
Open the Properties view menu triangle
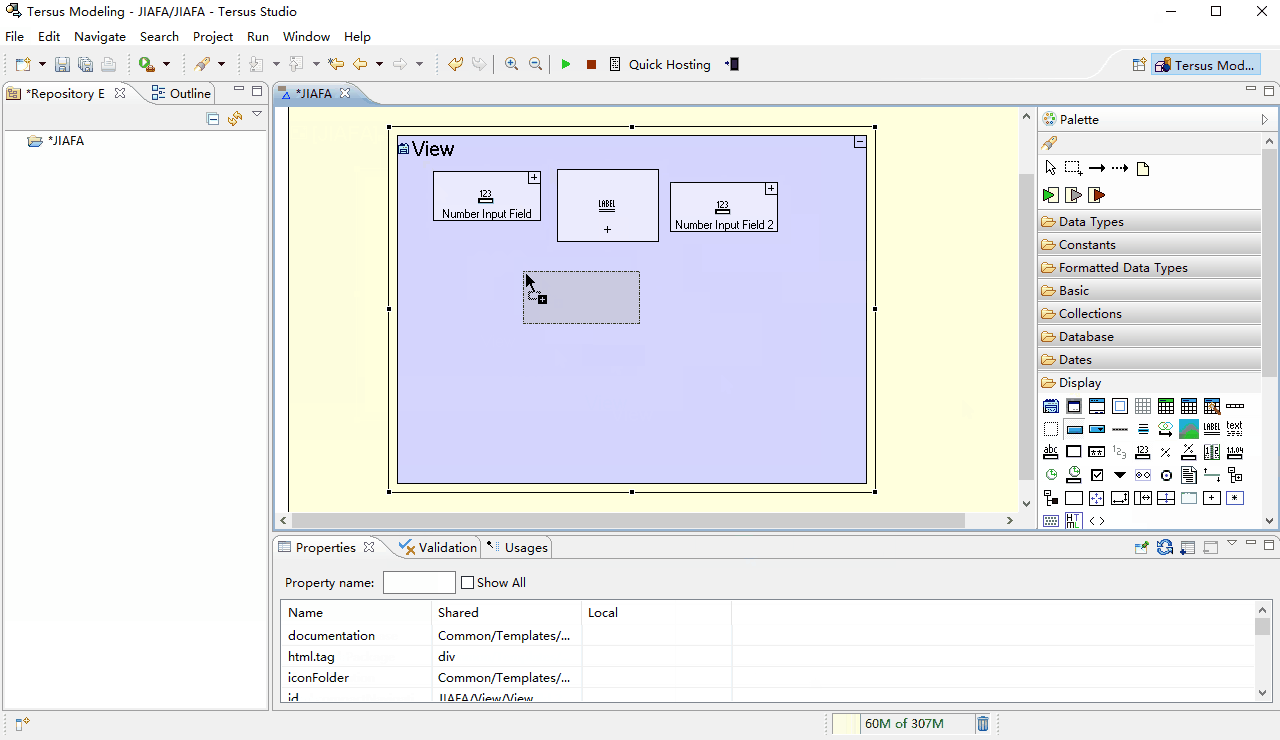1232,543
